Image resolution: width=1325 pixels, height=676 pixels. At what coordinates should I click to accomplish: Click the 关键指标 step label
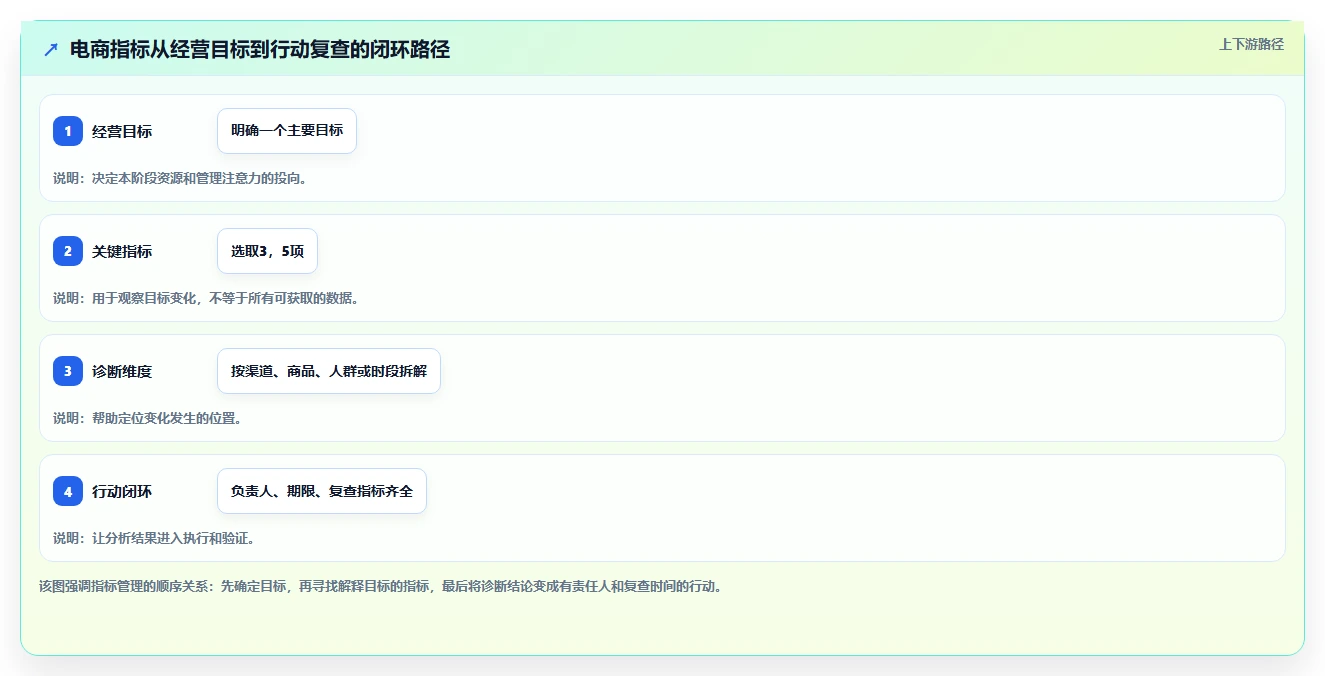coord(122,251)
